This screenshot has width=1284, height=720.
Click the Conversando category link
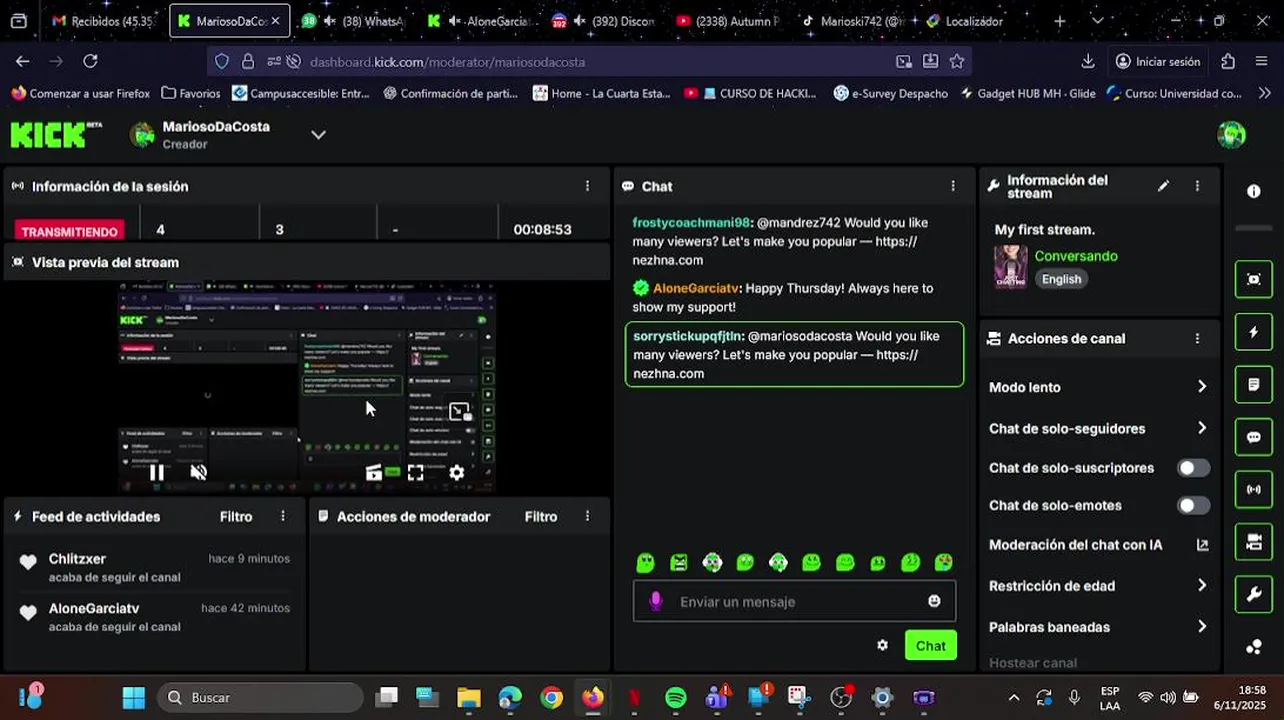click(1076, 256)
